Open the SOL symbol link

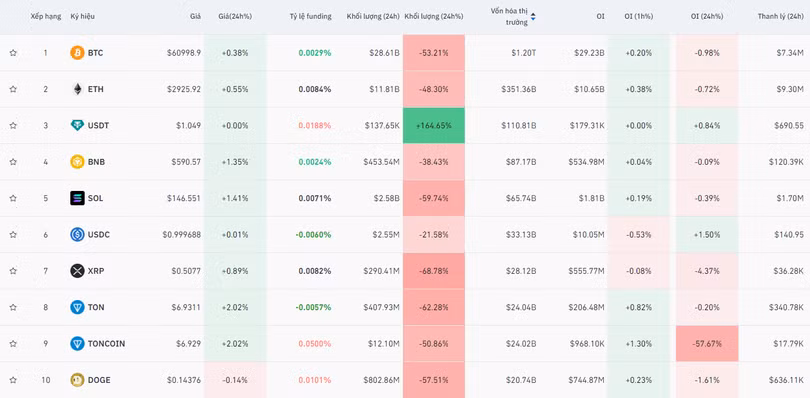pos(96,198)
